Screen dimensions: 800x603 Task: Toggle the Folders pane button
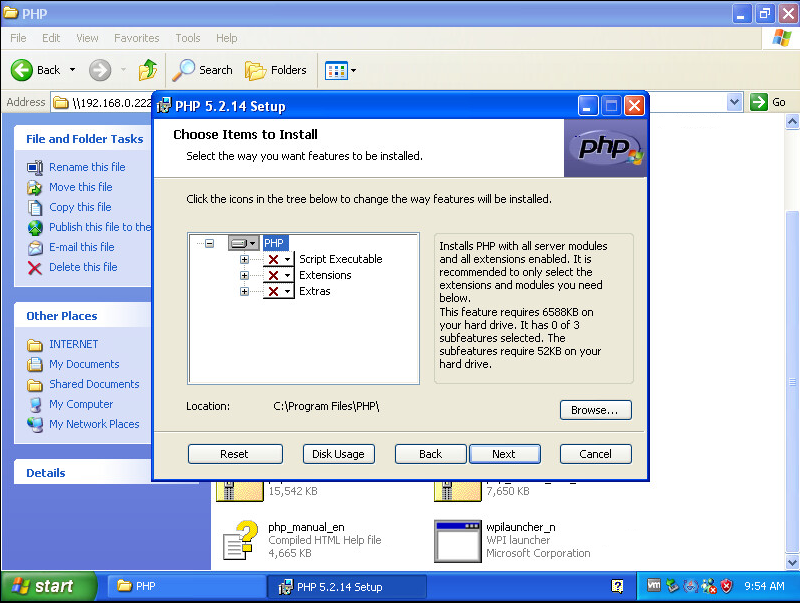pos(276,70)
